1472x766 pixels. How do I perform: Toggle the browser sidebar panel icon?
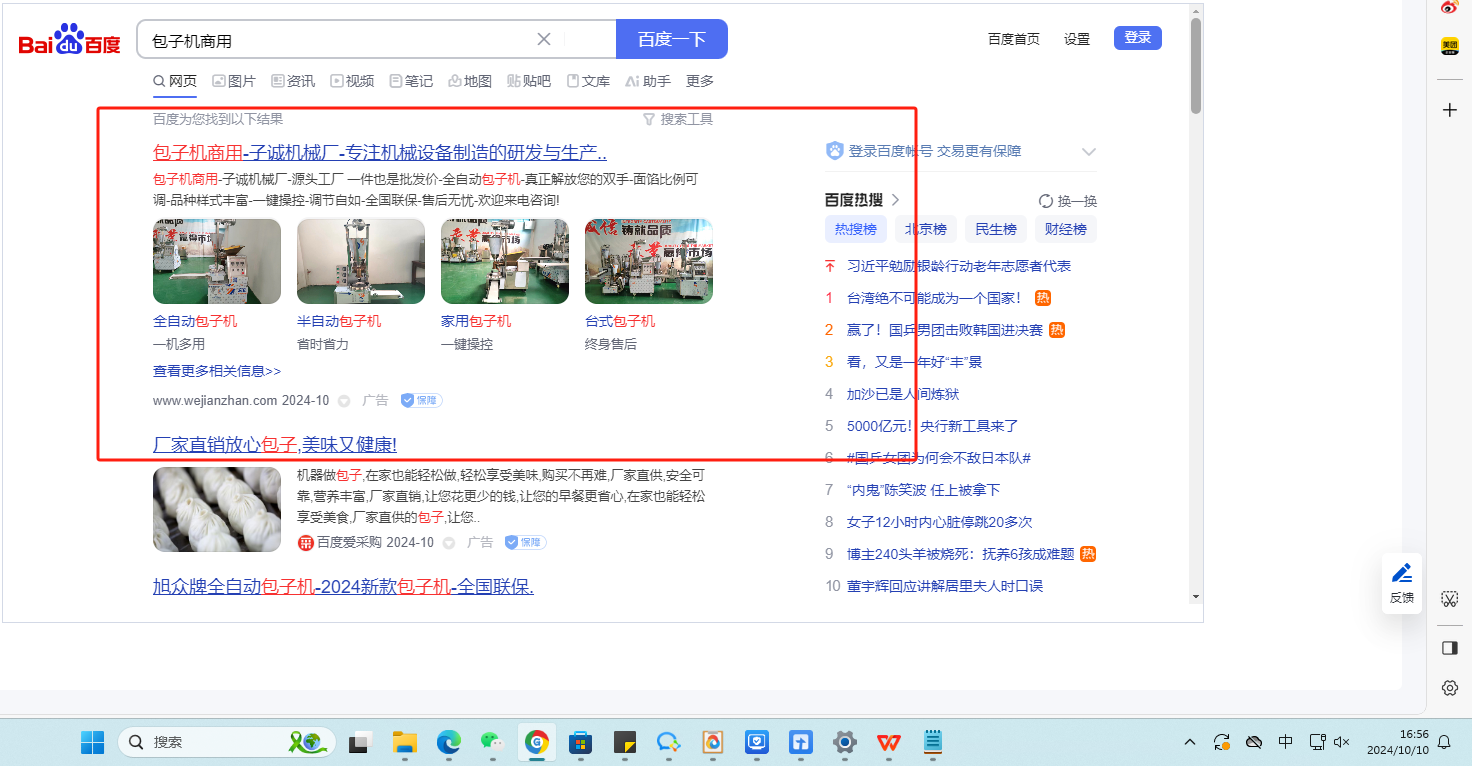pyautogui.click(x=1449, y=648)
